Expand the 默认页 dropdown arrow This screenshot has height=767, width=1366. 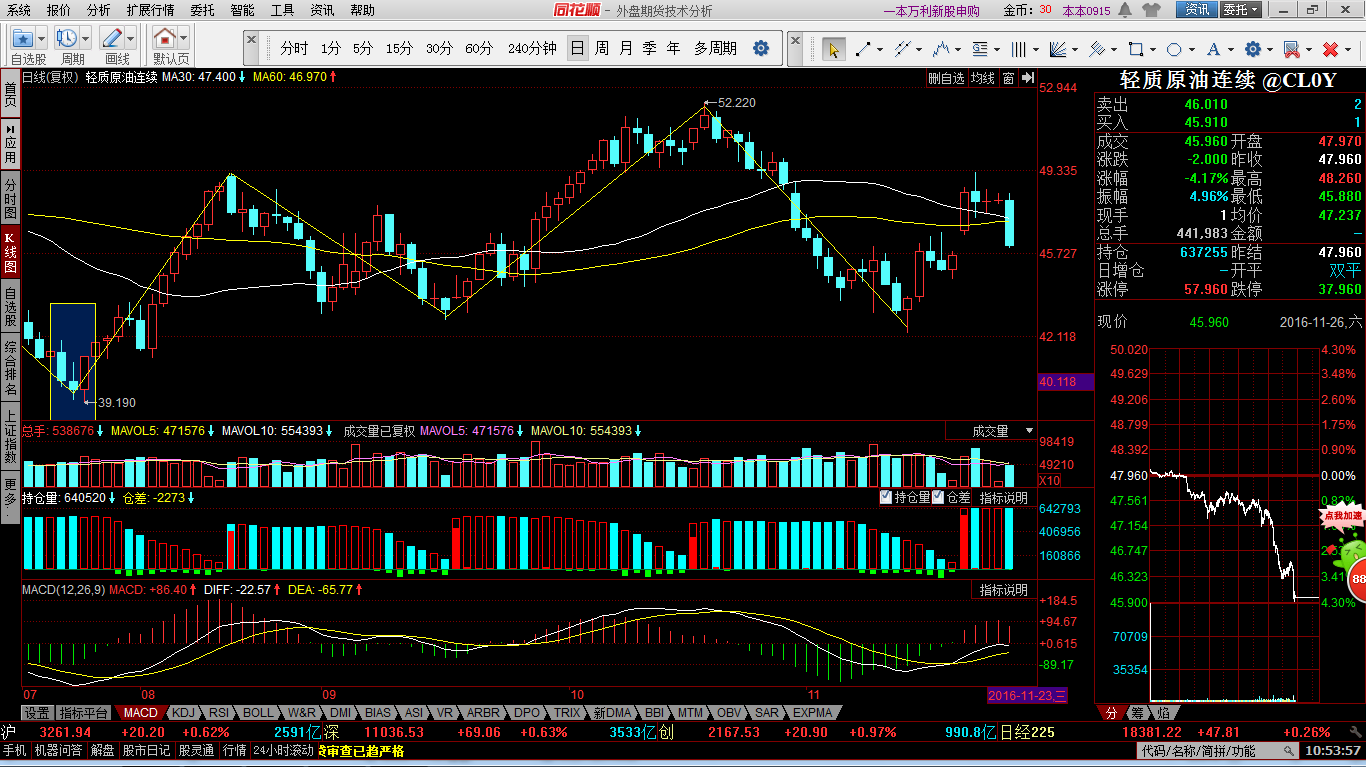(x=184, y=40)
